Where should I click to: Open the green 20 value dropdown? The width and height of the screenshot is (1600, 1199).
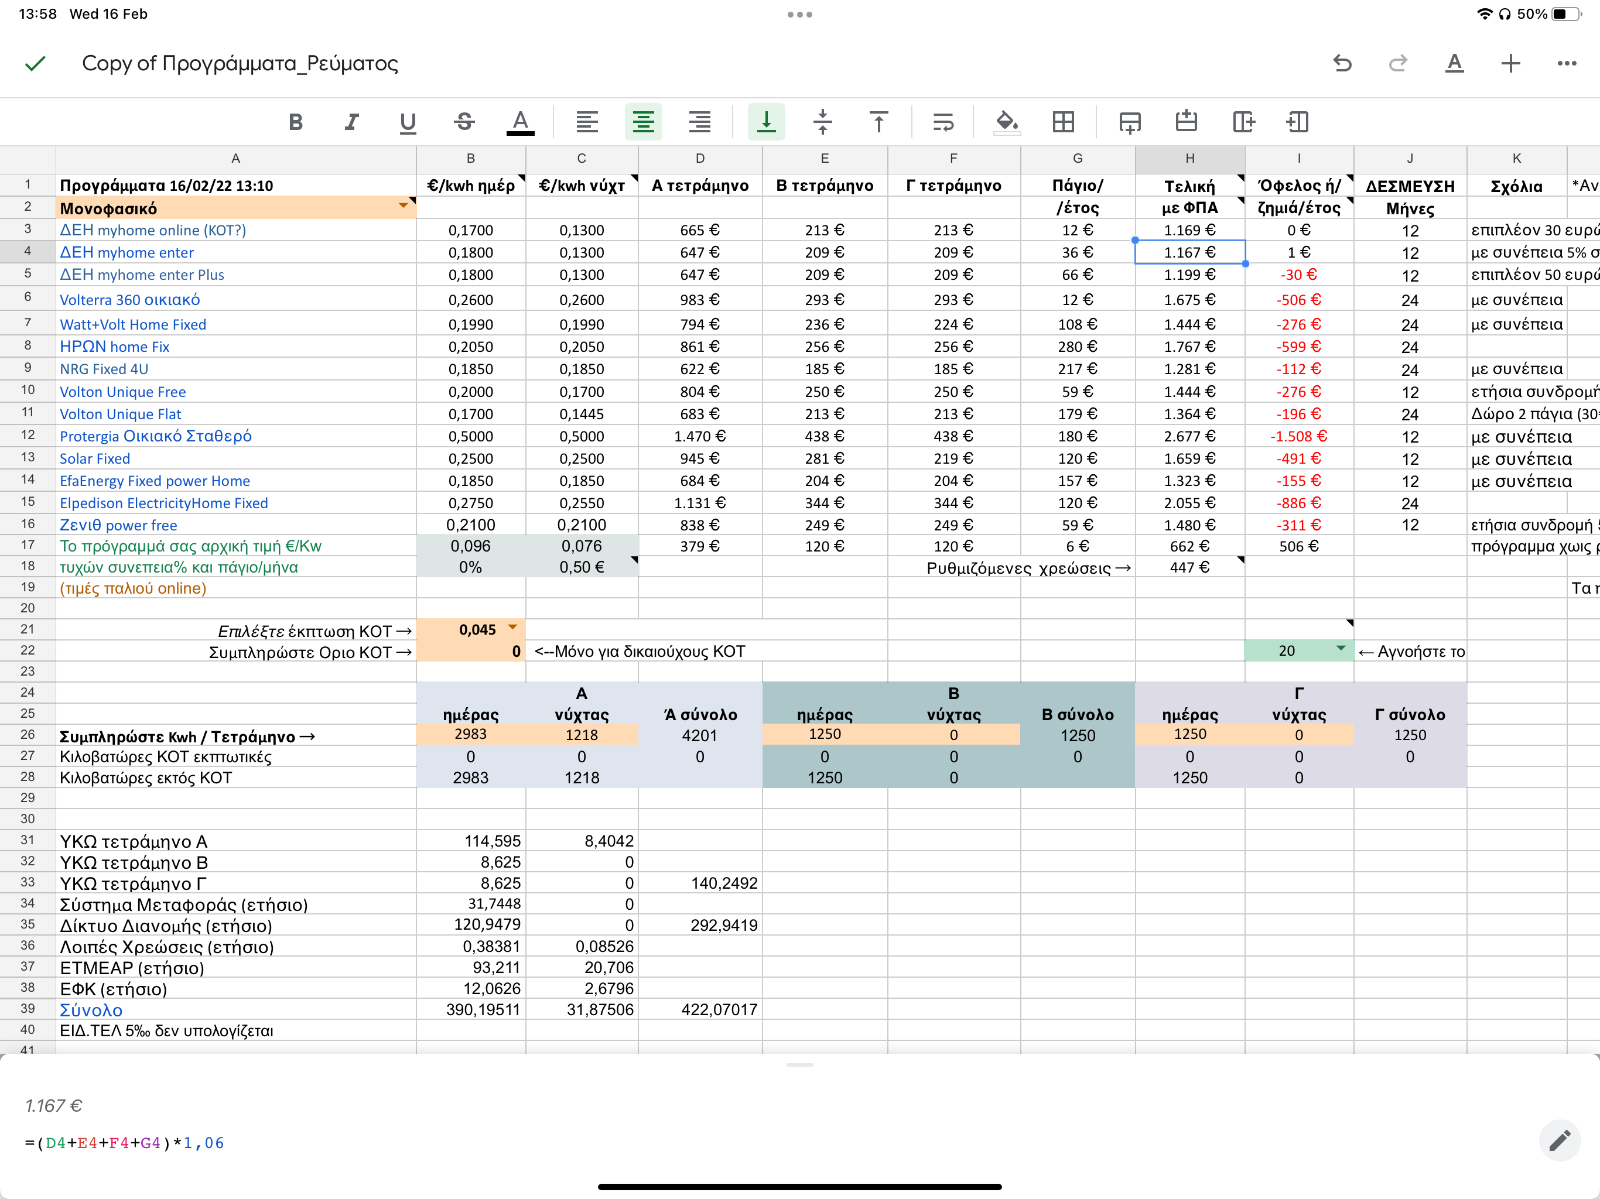(x=1340, y=649)
